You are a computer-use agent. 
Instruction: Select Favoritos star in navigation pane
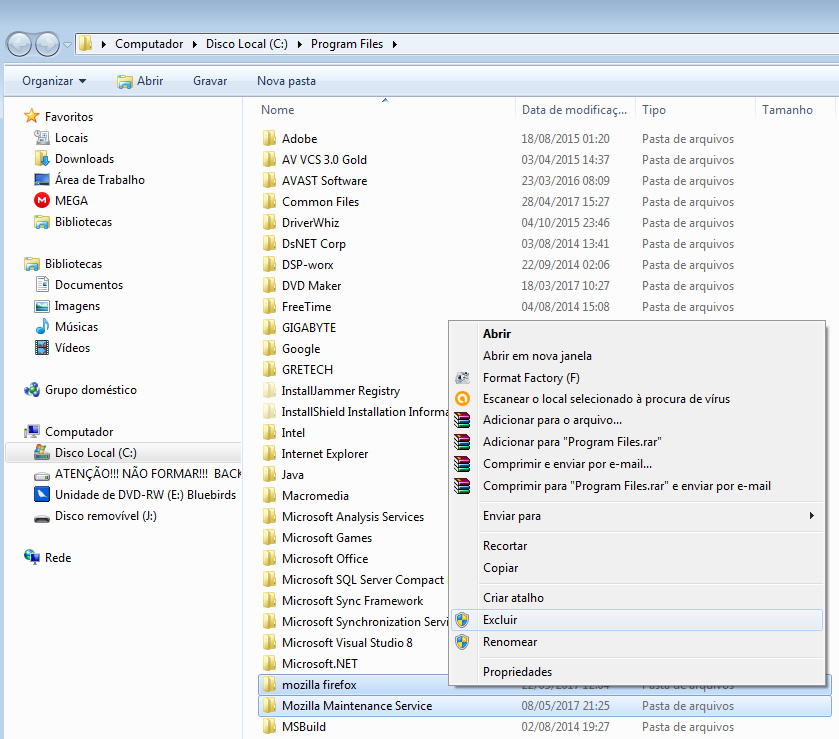[32, 116]
